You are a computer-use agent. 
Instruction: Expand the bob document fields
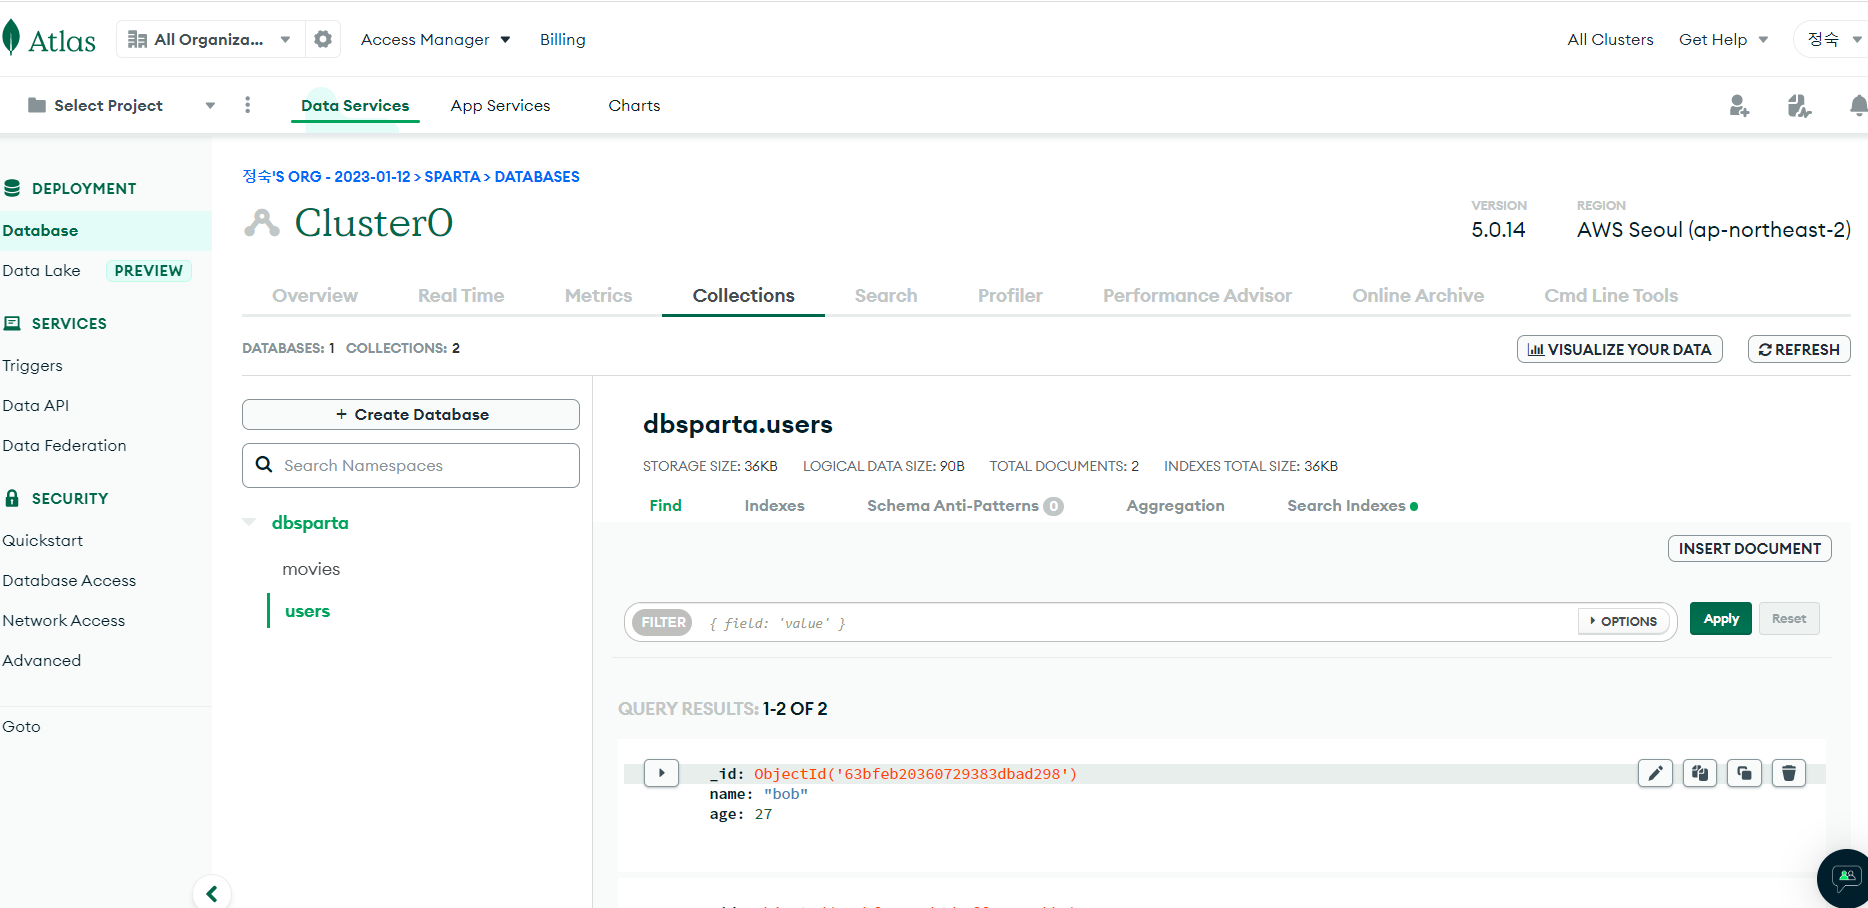tap(661, 773)
